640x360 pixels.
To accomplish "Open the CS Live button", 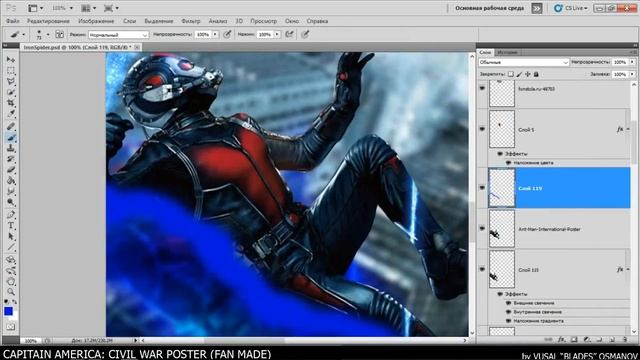I will click(x=571, y=8).
